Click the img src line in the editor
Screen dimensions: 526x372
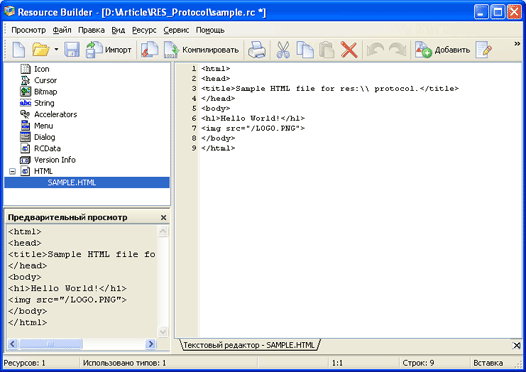point(253,128)
